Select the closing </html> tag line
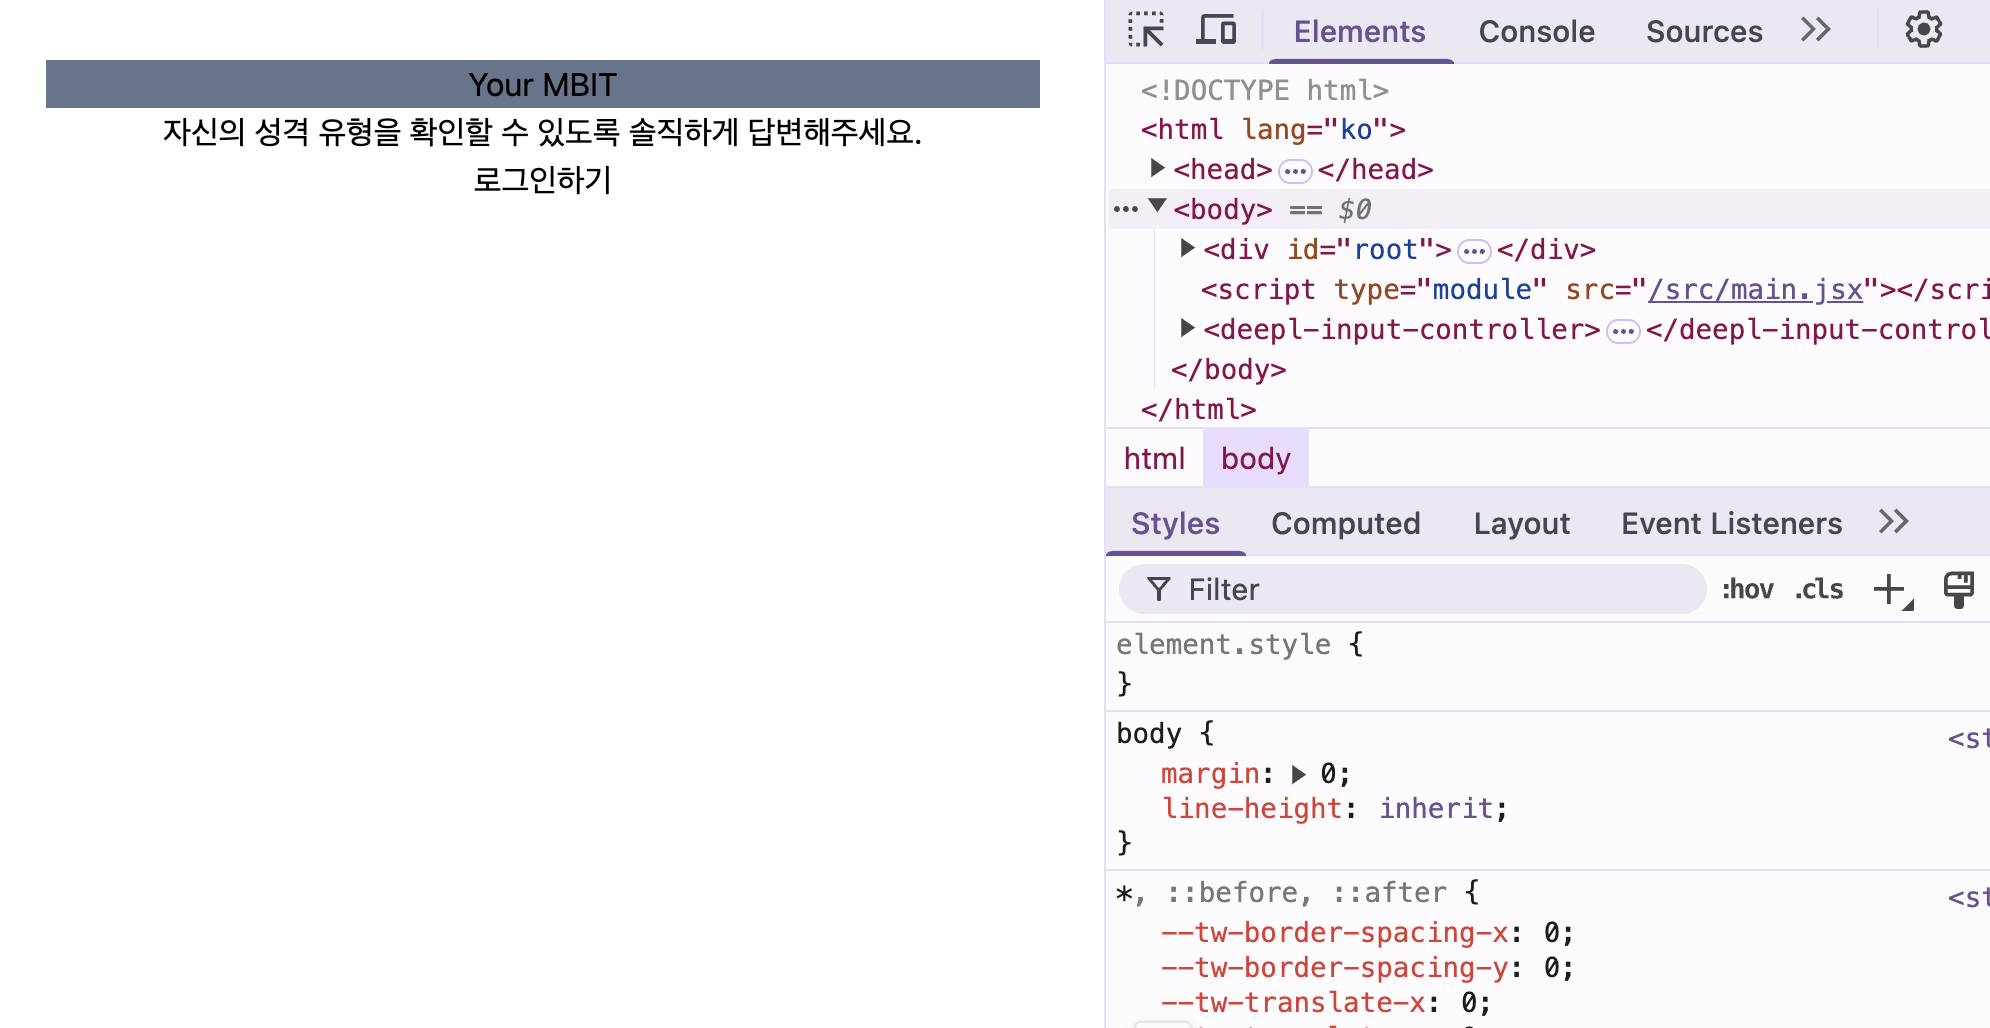The image size is (1990, 1028). pos(1198,409)
